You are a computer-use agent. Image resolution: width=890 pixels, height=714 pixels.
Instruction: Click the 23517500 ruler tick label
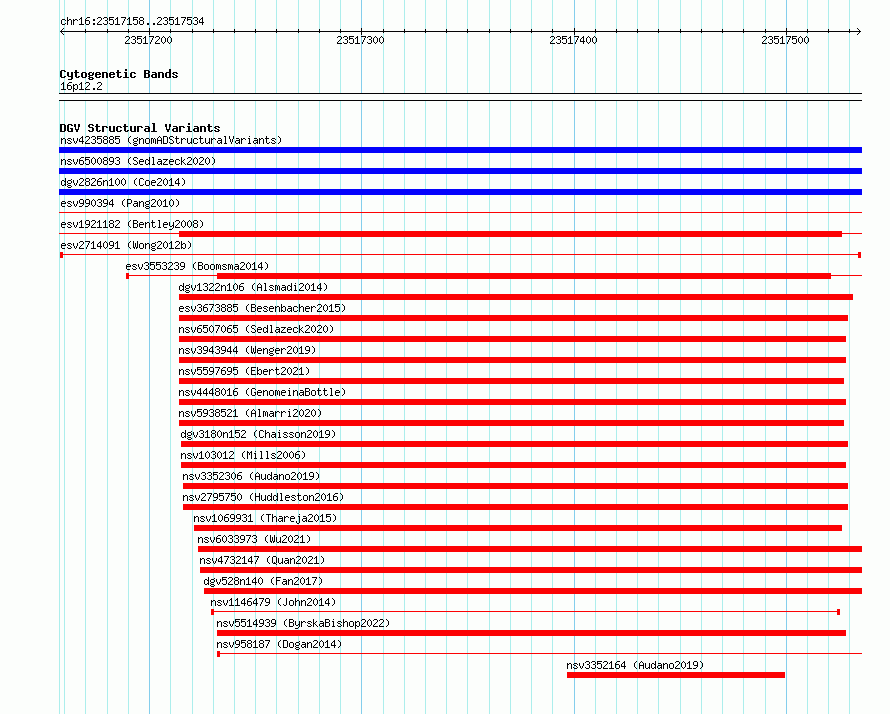(x=786, y=40)
